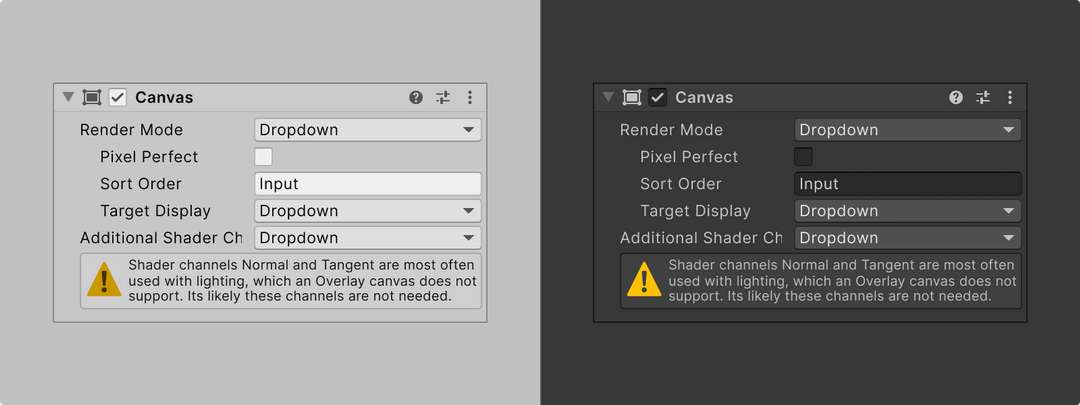Click the Sort Order input in dark panel
Image resolution: width=1080 pixels, height=405 pixels.
[x=908, y=184]
